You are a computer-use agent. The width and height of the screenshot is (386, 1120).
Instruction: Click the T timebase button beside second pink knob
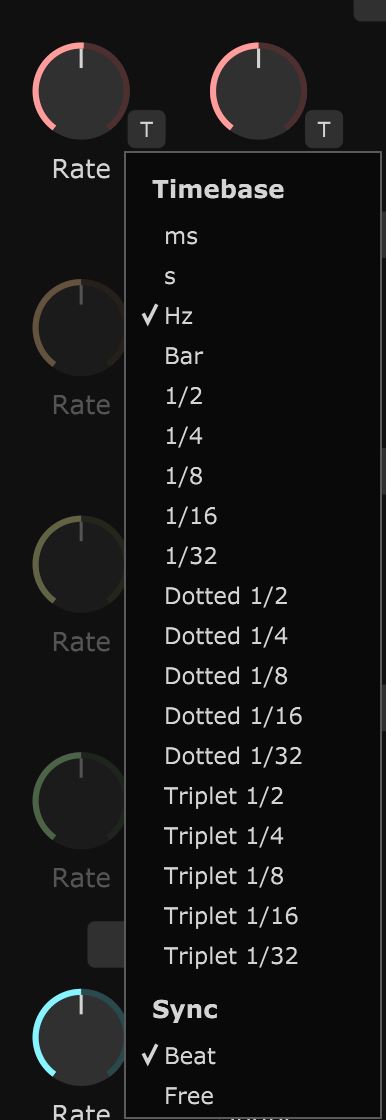[324, 129]
